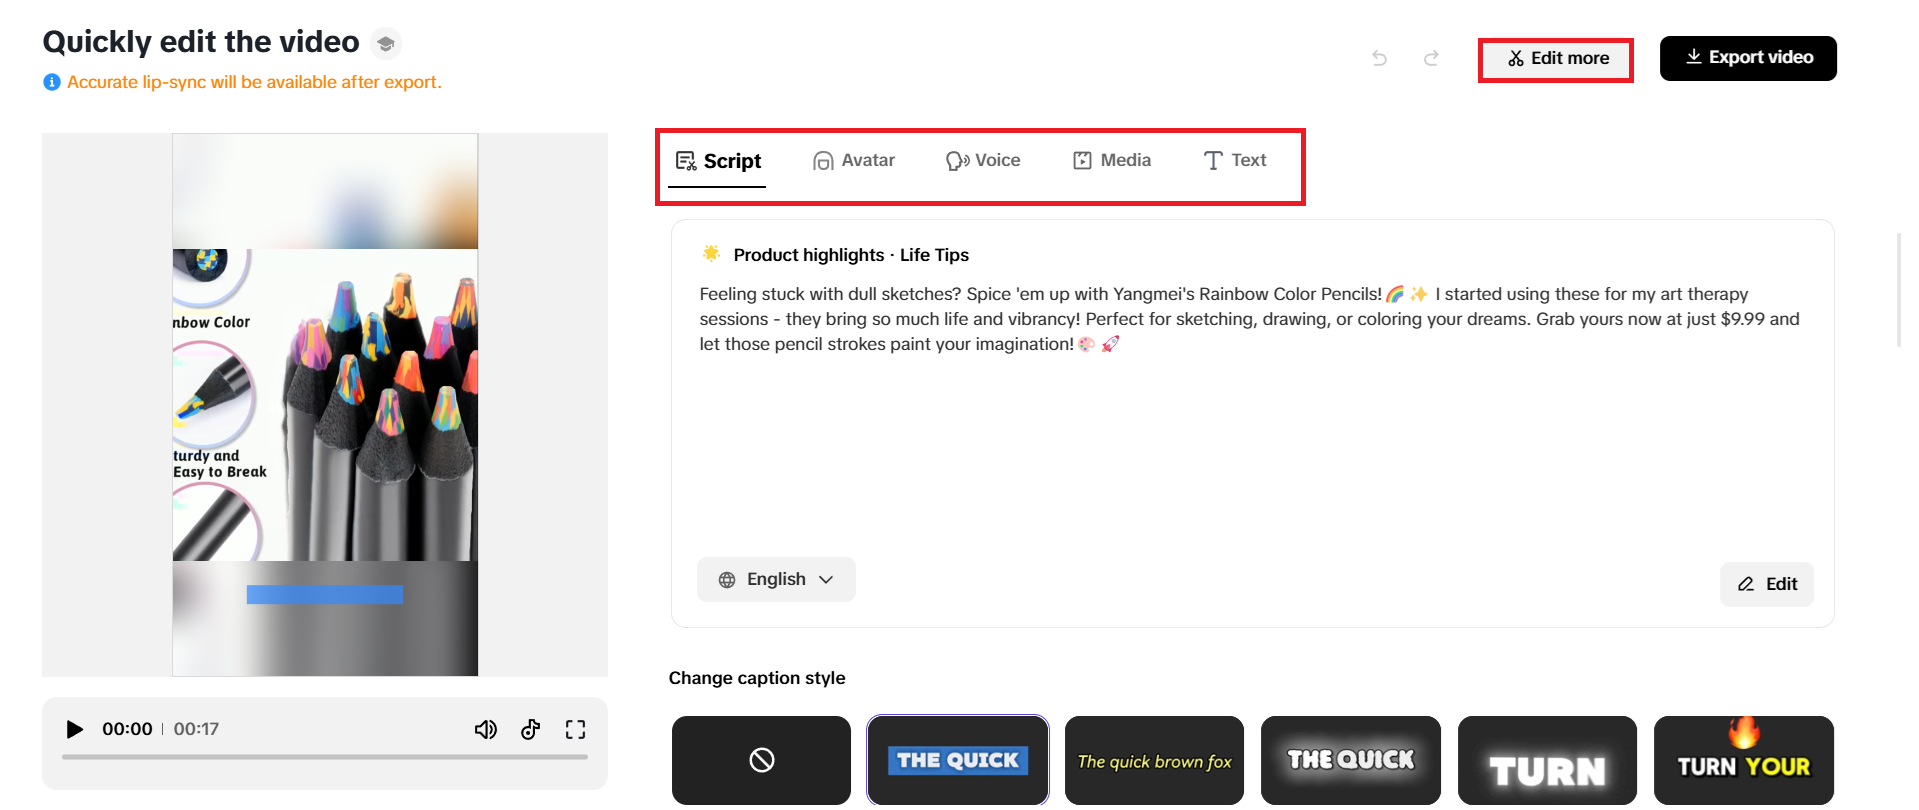The image size is (1919, 810).
Task: Click the Export video button
Action: coord(1748,58)
